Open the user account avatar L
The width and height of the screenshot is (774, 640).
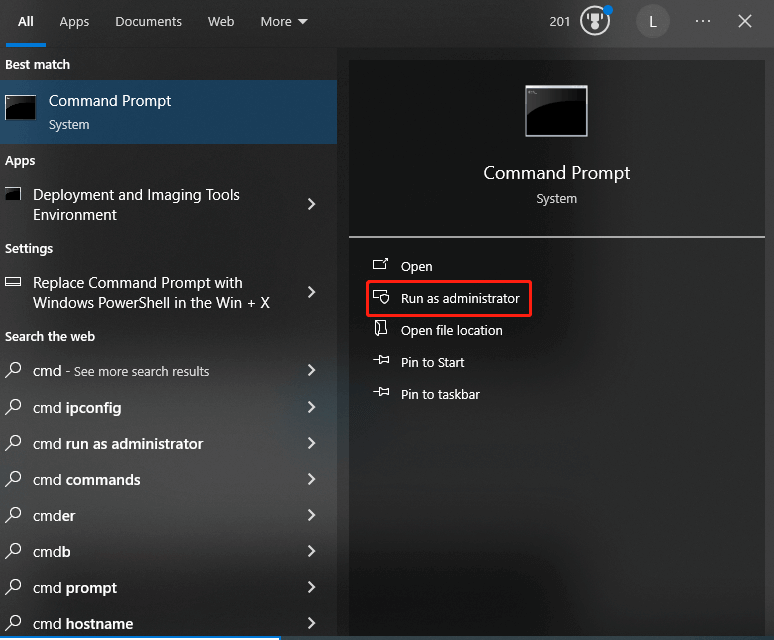pos(653,21)
